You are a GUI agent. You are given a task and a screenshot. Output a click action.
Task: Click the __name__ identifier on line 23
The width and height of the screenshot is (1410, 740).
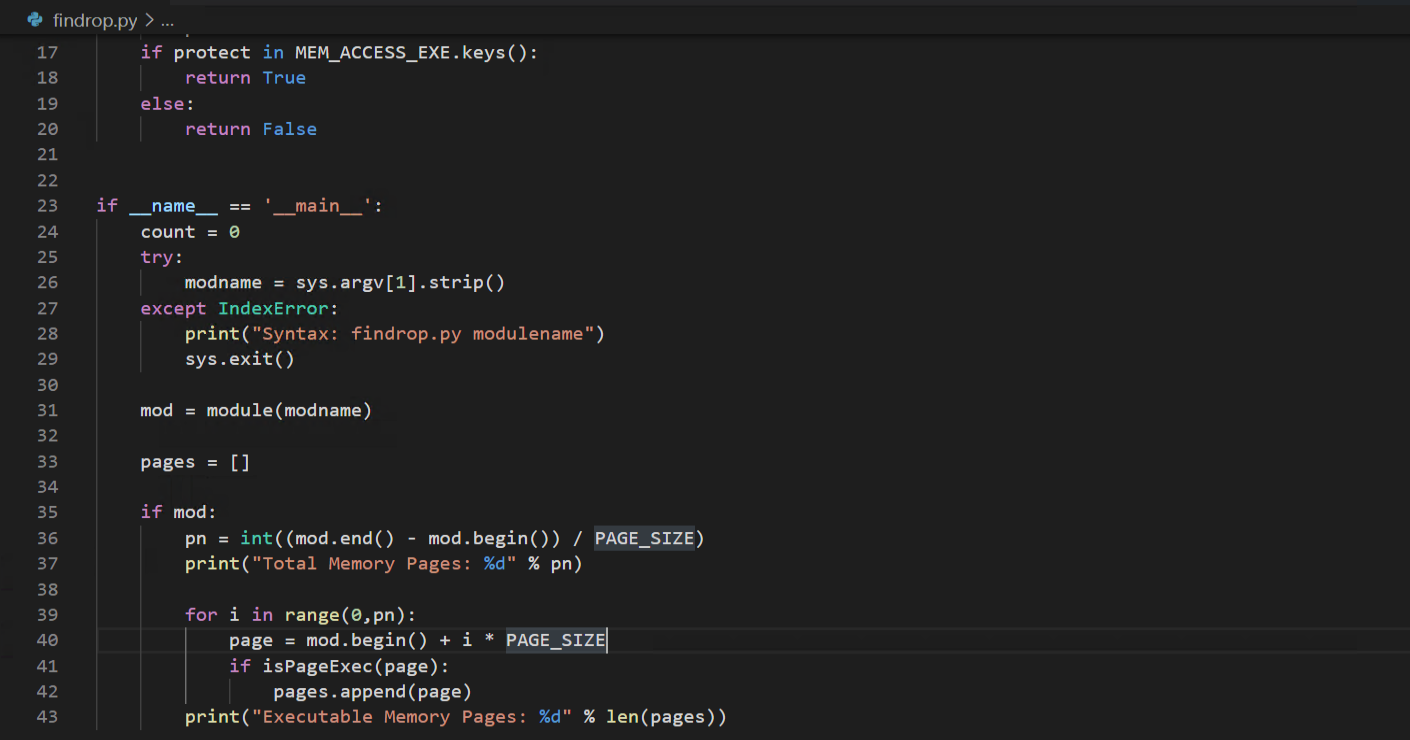click(173, 206)
